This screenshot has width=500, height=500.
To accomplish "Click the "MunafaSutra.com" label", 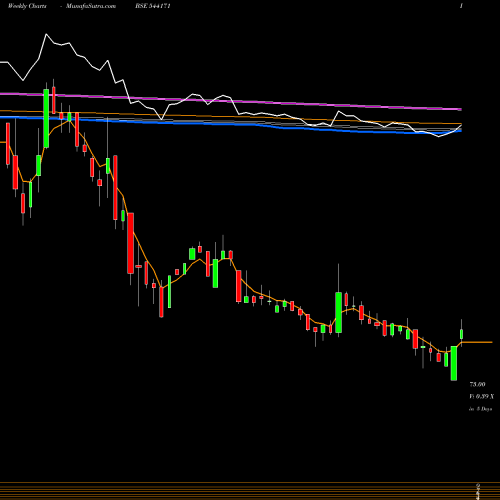I will tap(91, 6).
